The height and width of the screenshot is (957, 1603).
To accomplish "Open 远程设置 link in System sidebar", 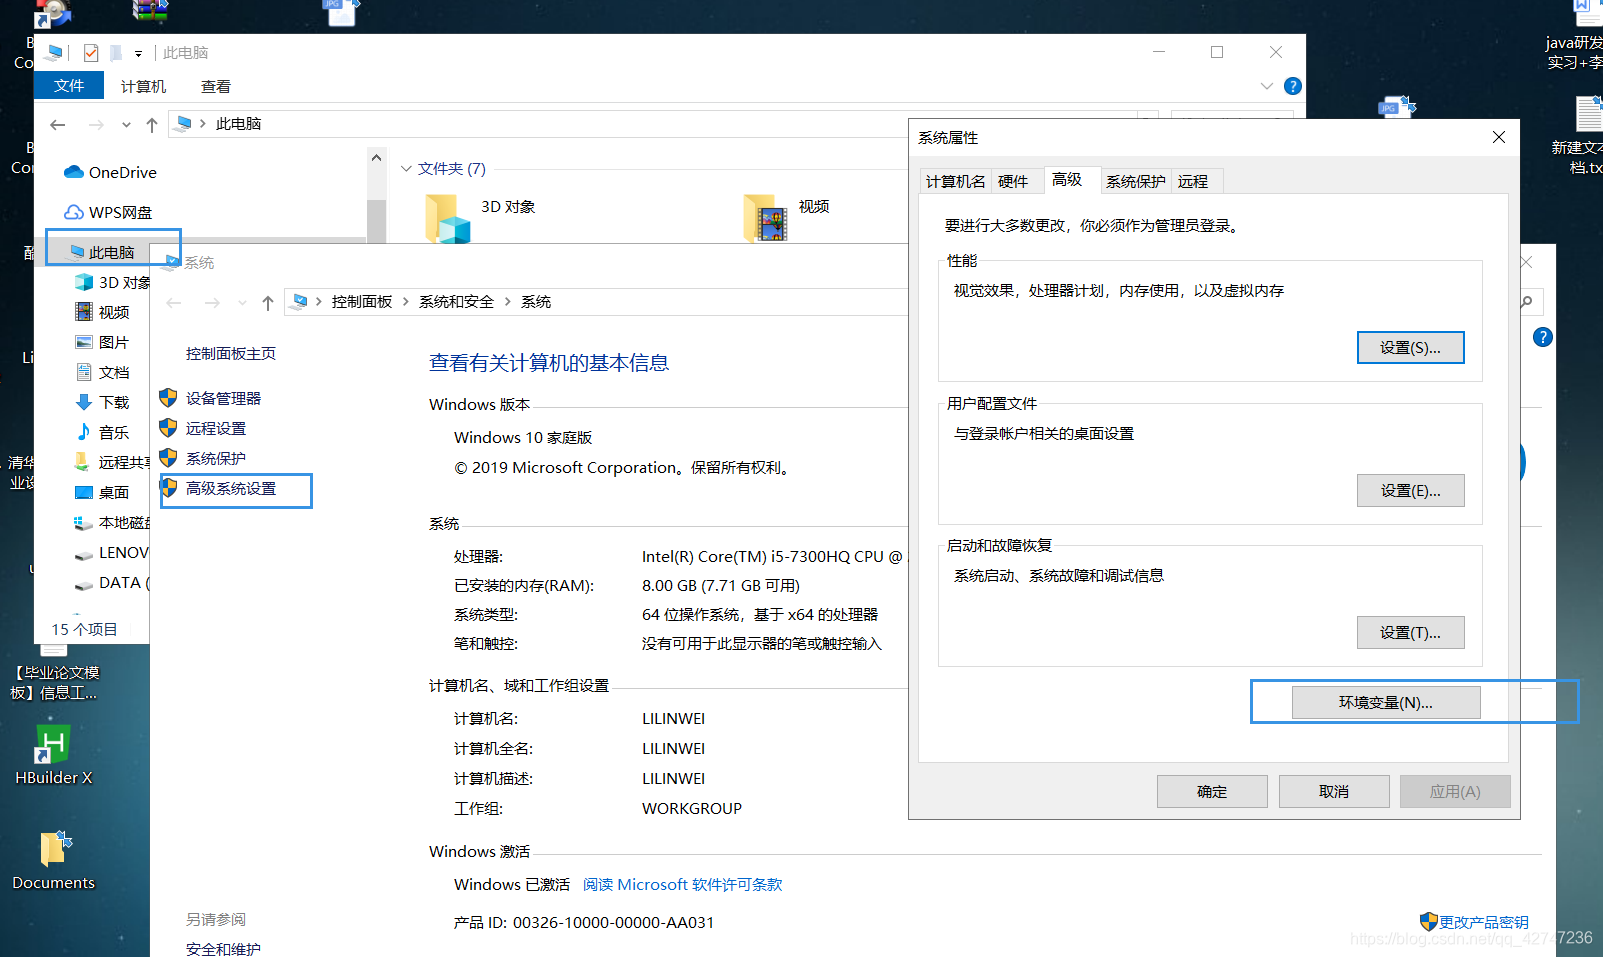I will click(x=215, y=428).
